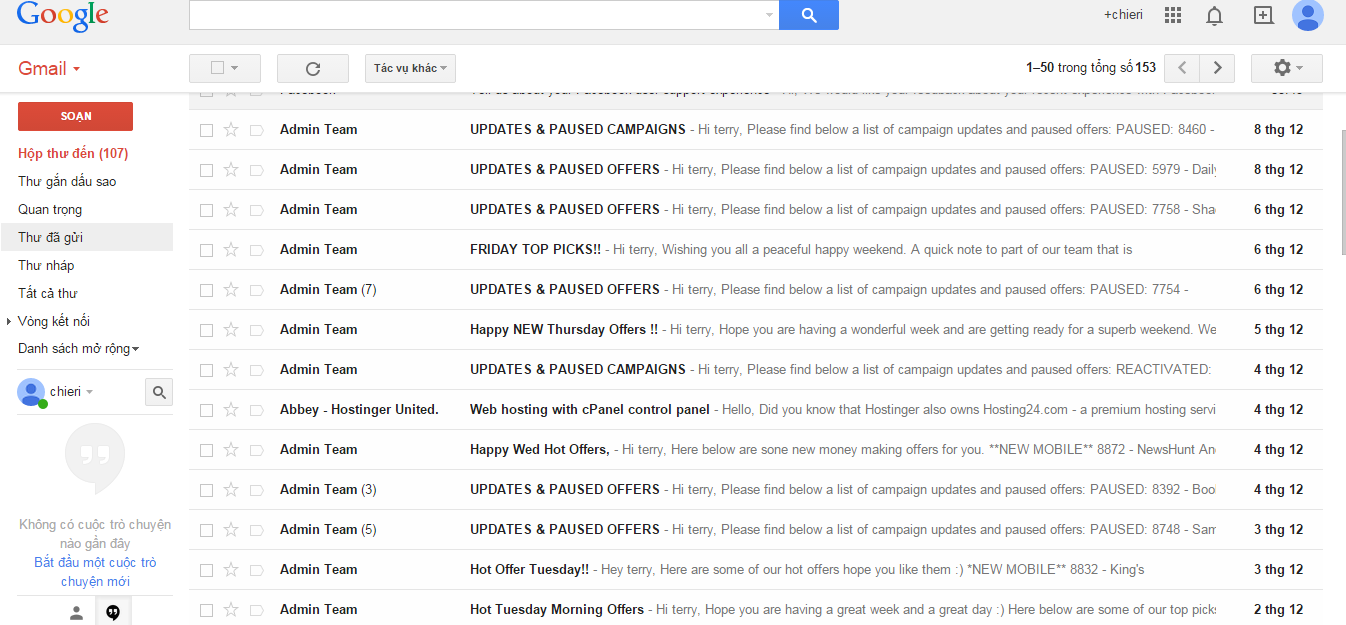1346x625 pixels.
Task: Click the blue Google search button
Action: click(x=808, y=15)
